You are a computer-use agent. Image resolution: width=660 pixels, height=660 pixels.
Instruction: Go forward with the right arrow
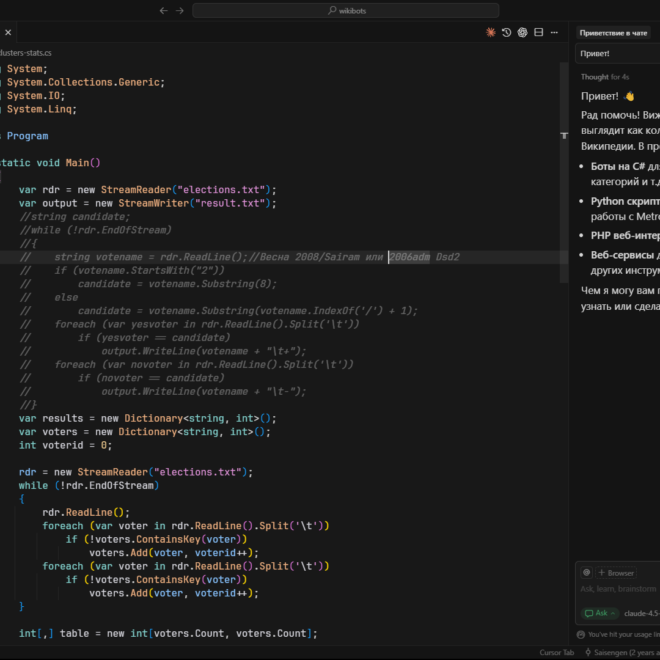pos(180,11)
